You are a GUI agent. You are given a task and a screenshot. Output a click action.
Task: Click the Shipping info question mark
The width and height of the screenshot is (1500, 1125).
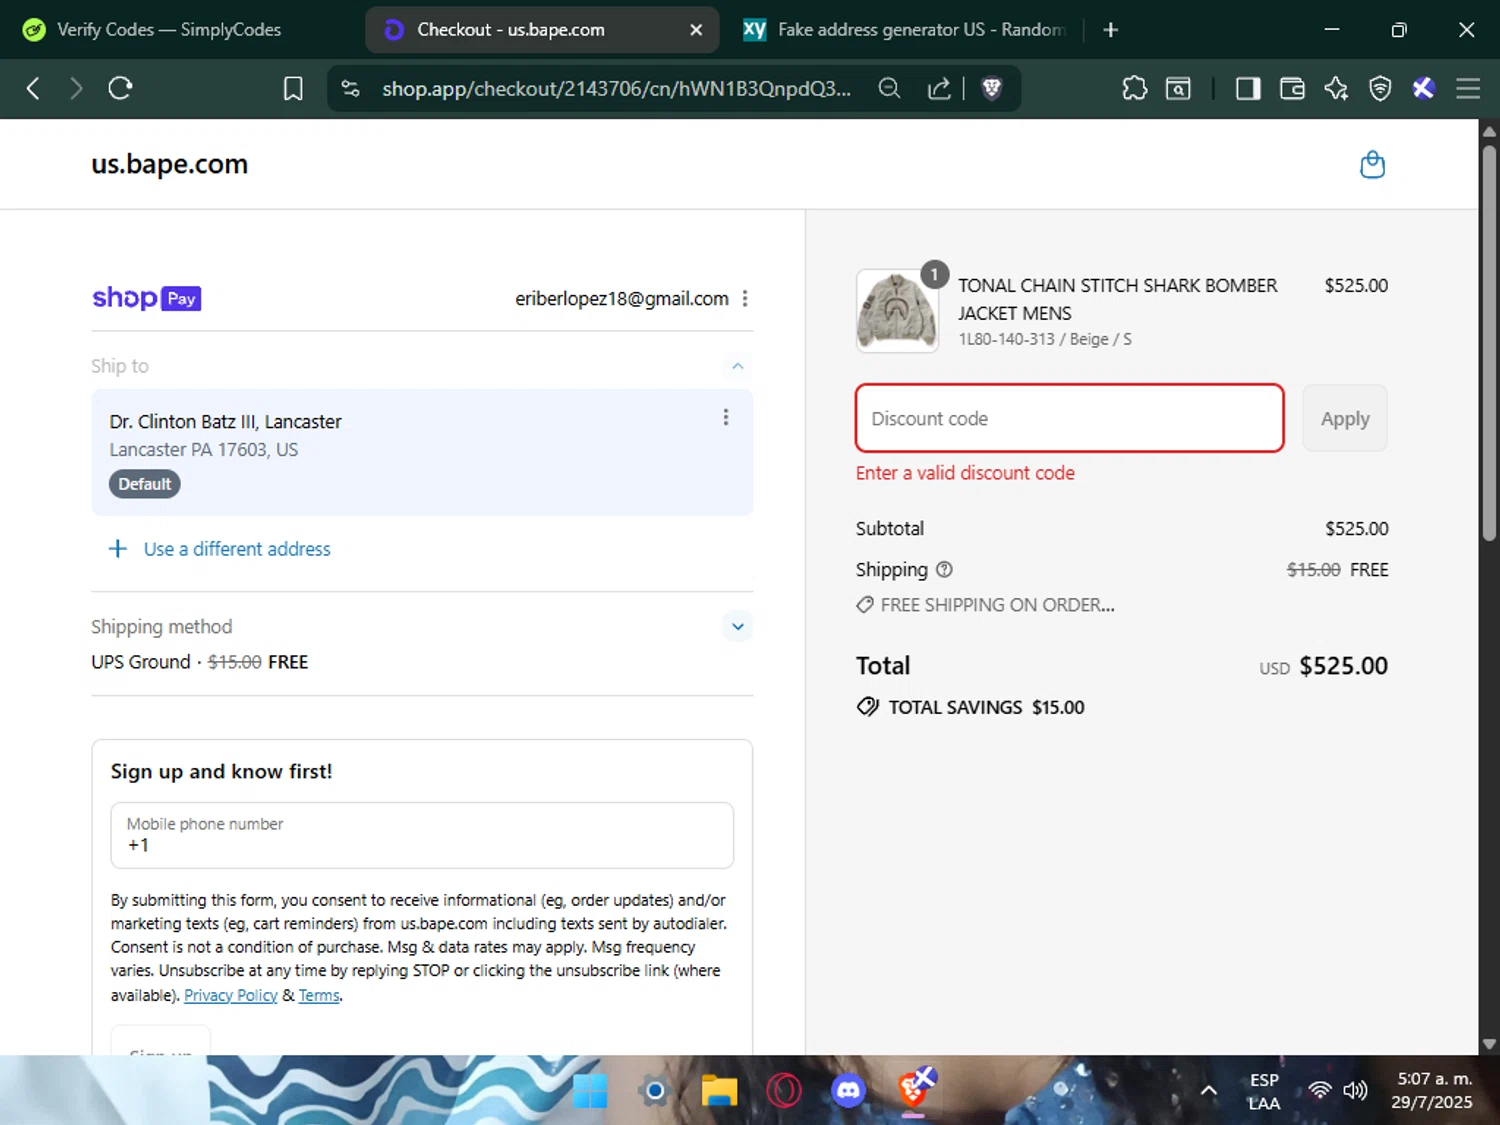coord(944,569)
